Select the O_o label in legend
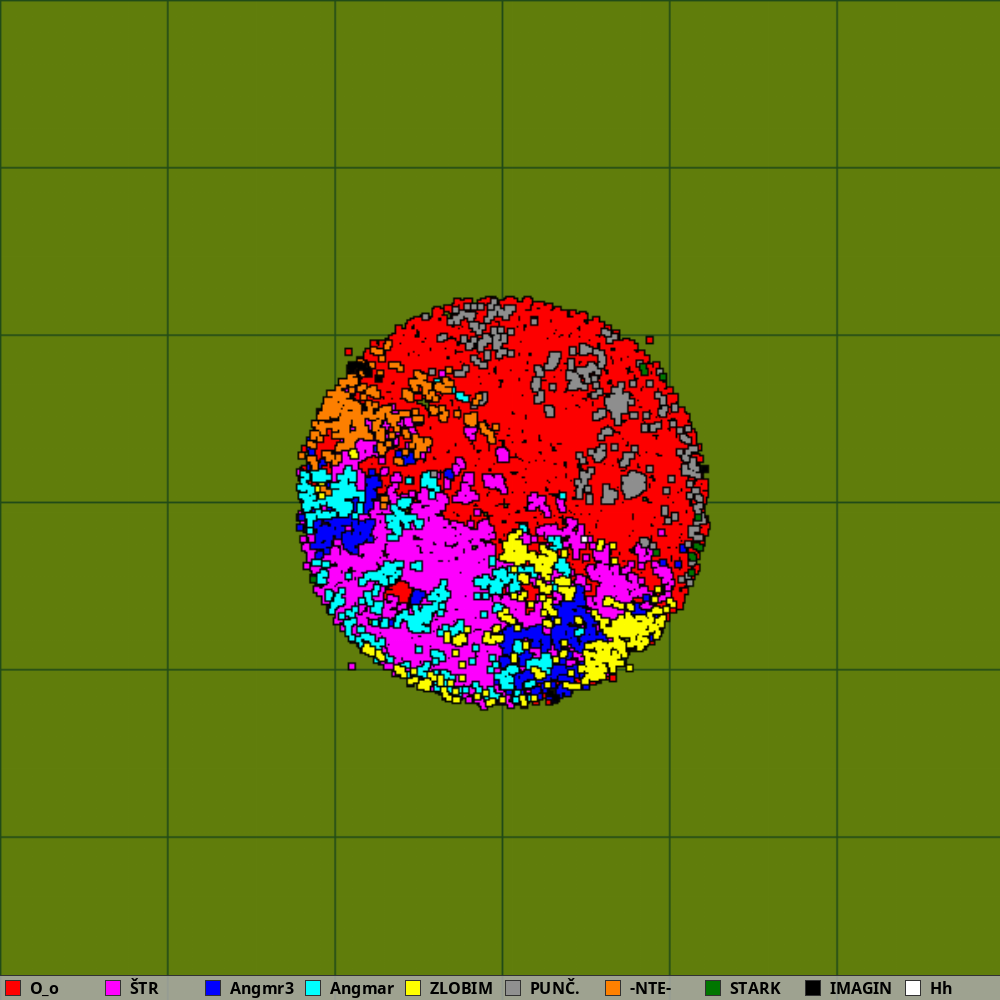1000x1000 pixels. coord(45,989)
